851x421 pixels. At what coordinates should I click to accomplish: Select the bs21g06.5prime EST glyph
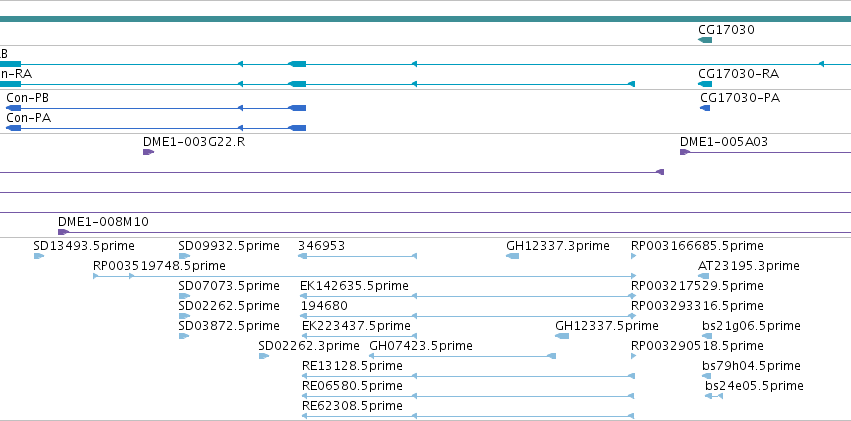(707, 336)
